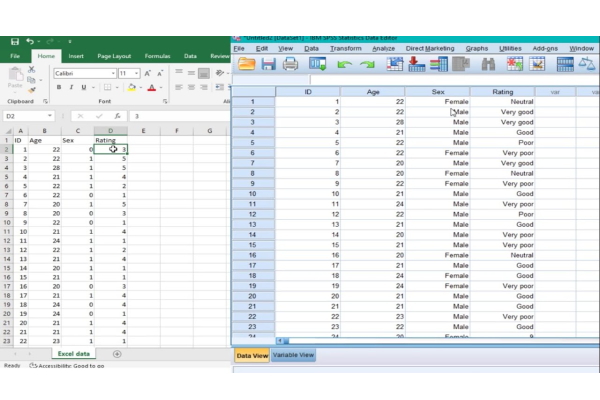The image size is (600, 400).
Task: Toggle top align in Excel ribbon
Action: click(179, 72)
